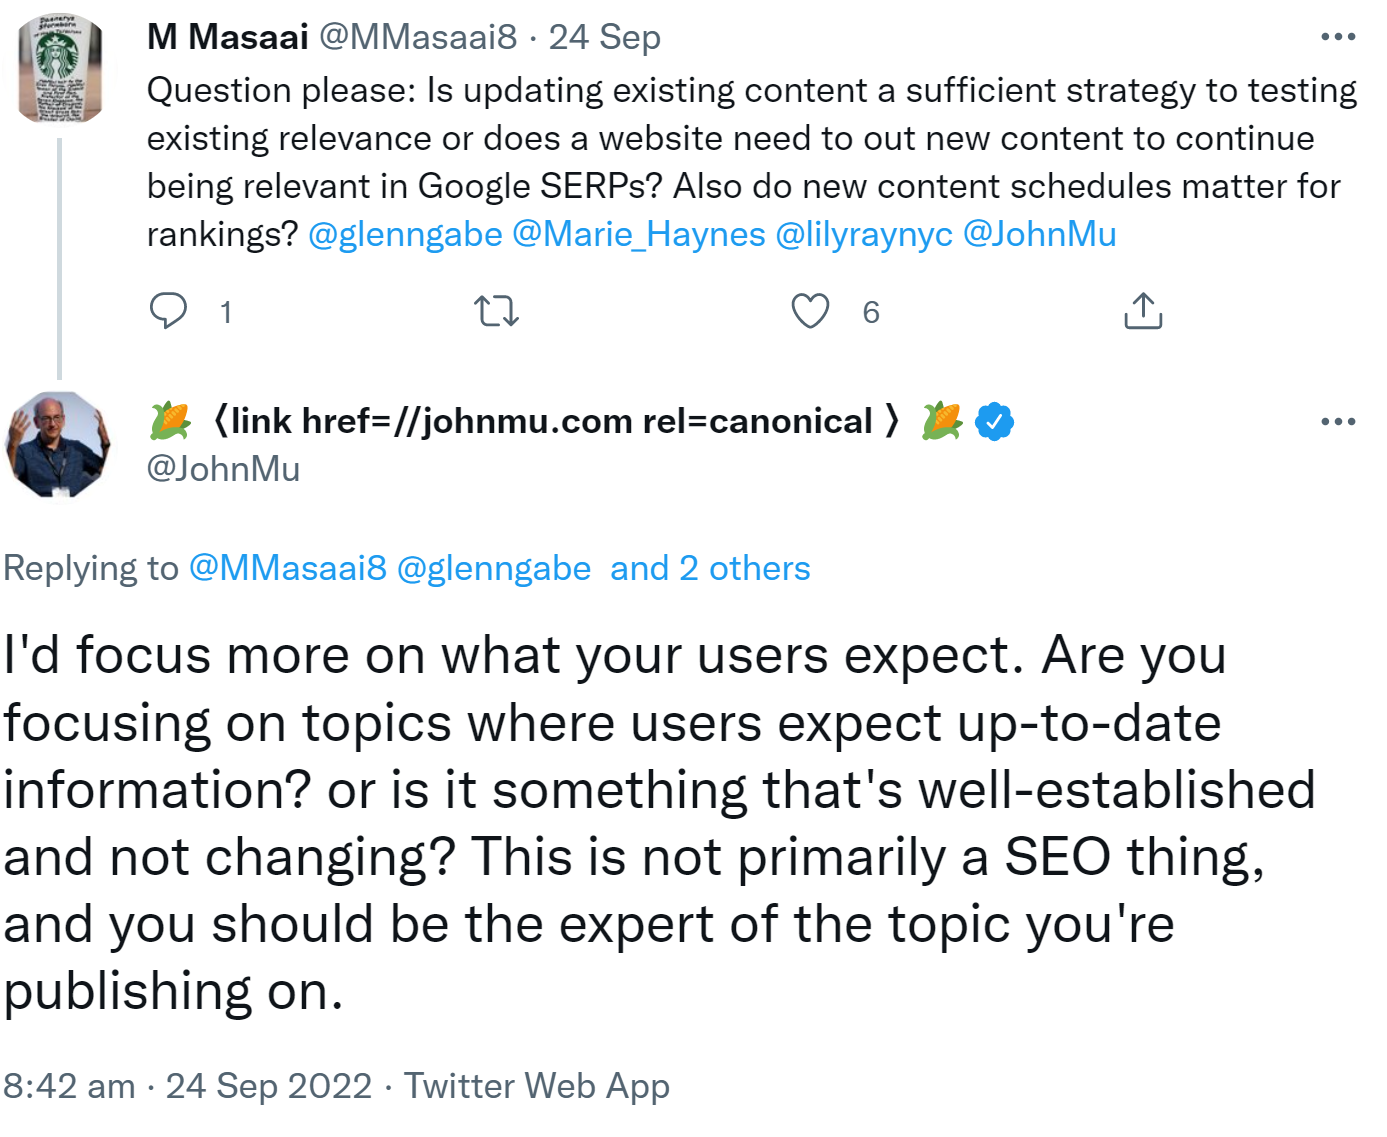Viewport: 1387px width, 1137px height.
Task: Click the 8:42 am 24 Sep 2022 timestamp
Action: tap(187, 1086)
